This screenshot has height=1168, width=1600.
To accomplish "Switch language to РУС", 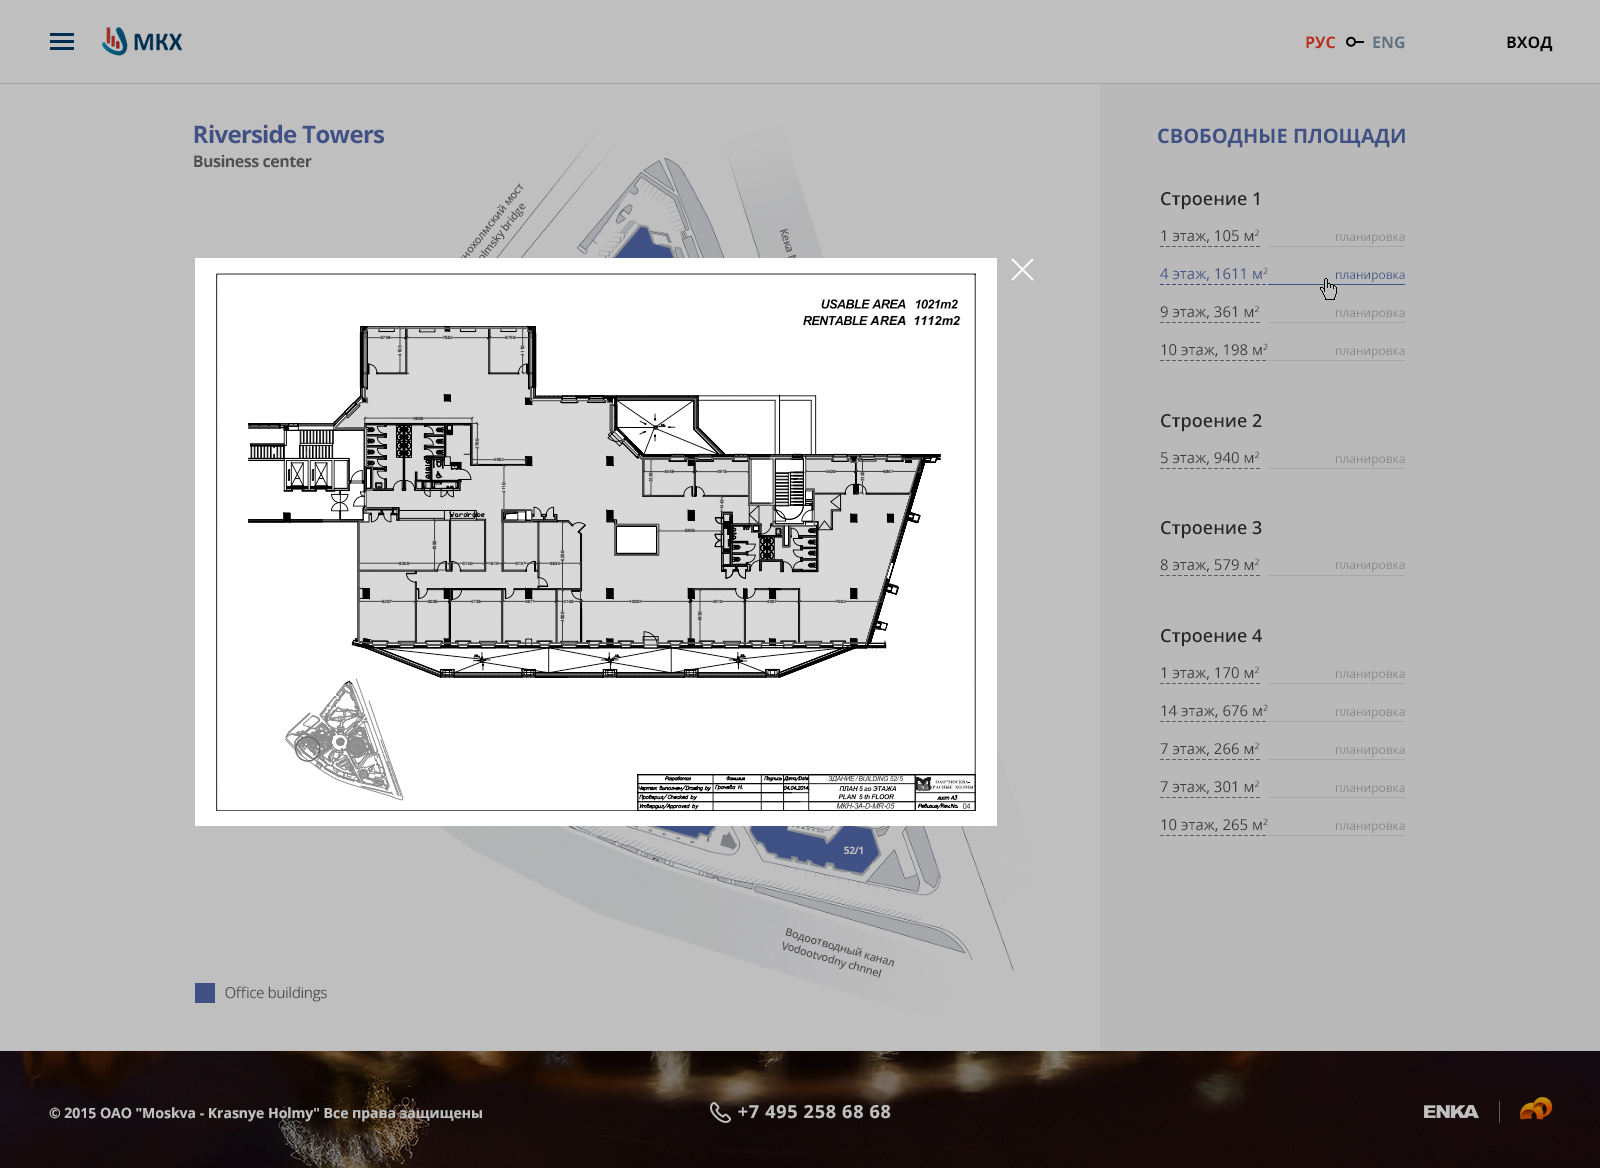I will (1320, 42).
